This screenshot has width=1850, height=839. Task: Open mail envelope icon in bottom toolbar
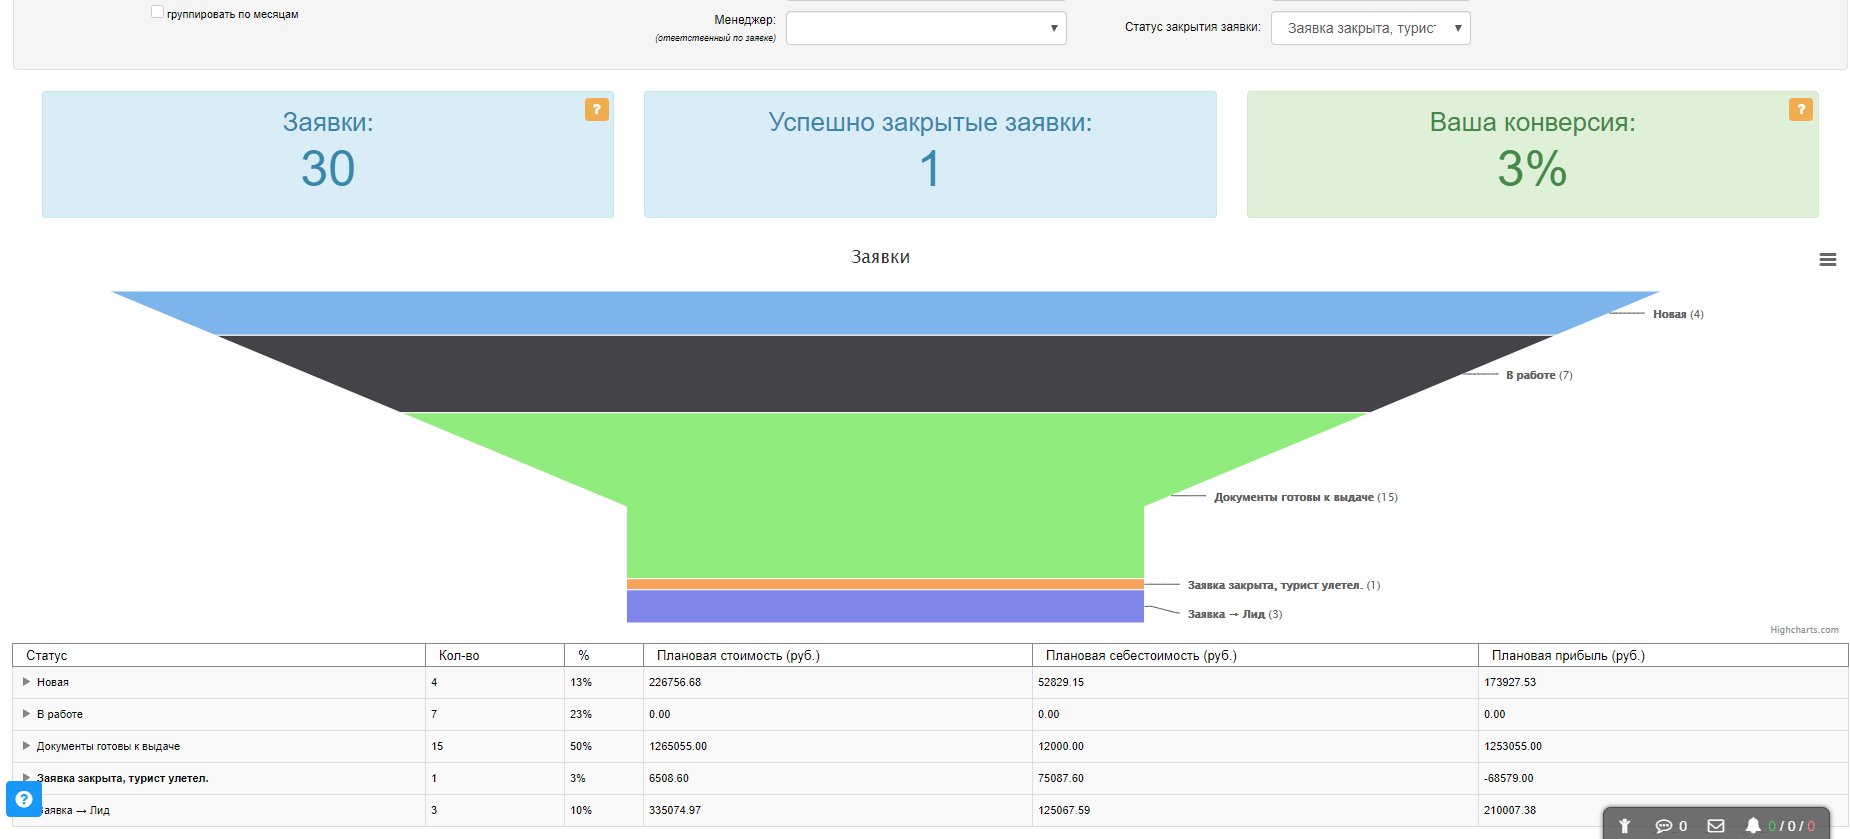[x=1716, y=826]
